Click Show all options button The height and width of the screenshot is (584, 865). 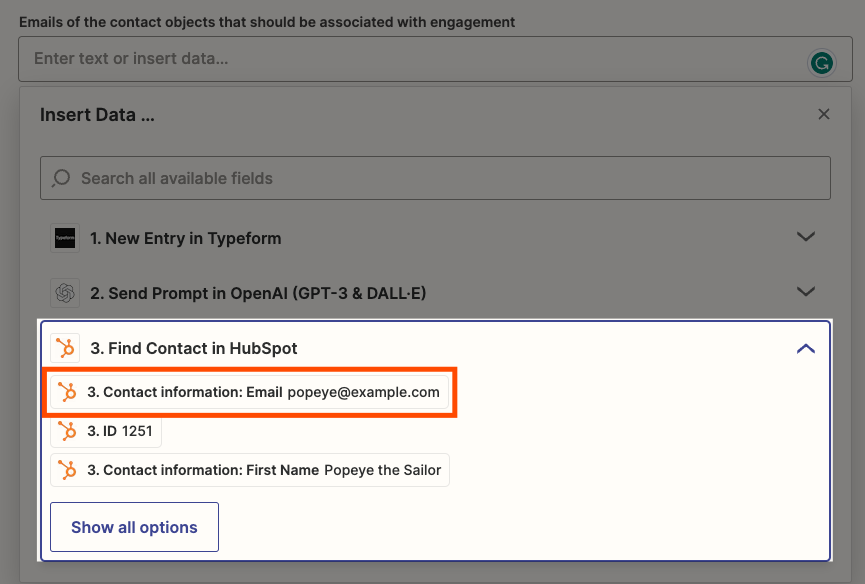(134, 527)
